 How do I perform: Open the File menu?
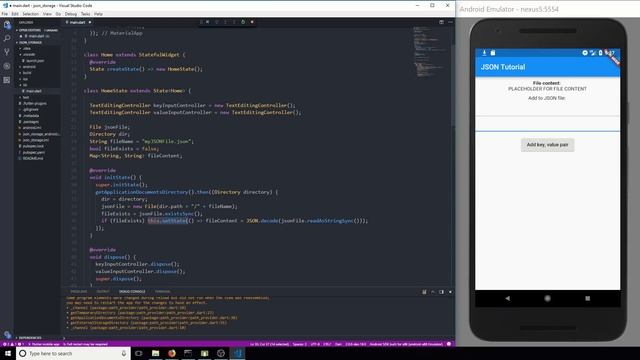tap(4, 14)
